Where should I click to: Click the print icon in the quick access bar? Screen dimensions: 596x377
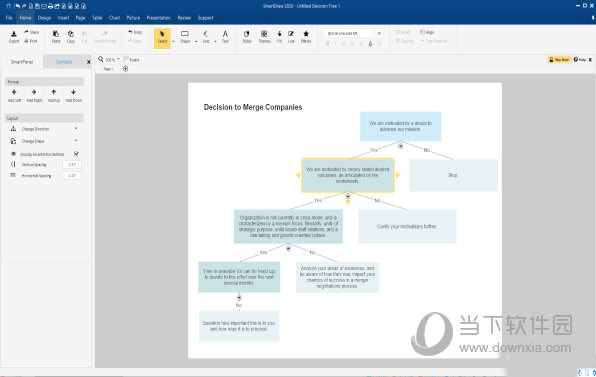coord(50,6)
